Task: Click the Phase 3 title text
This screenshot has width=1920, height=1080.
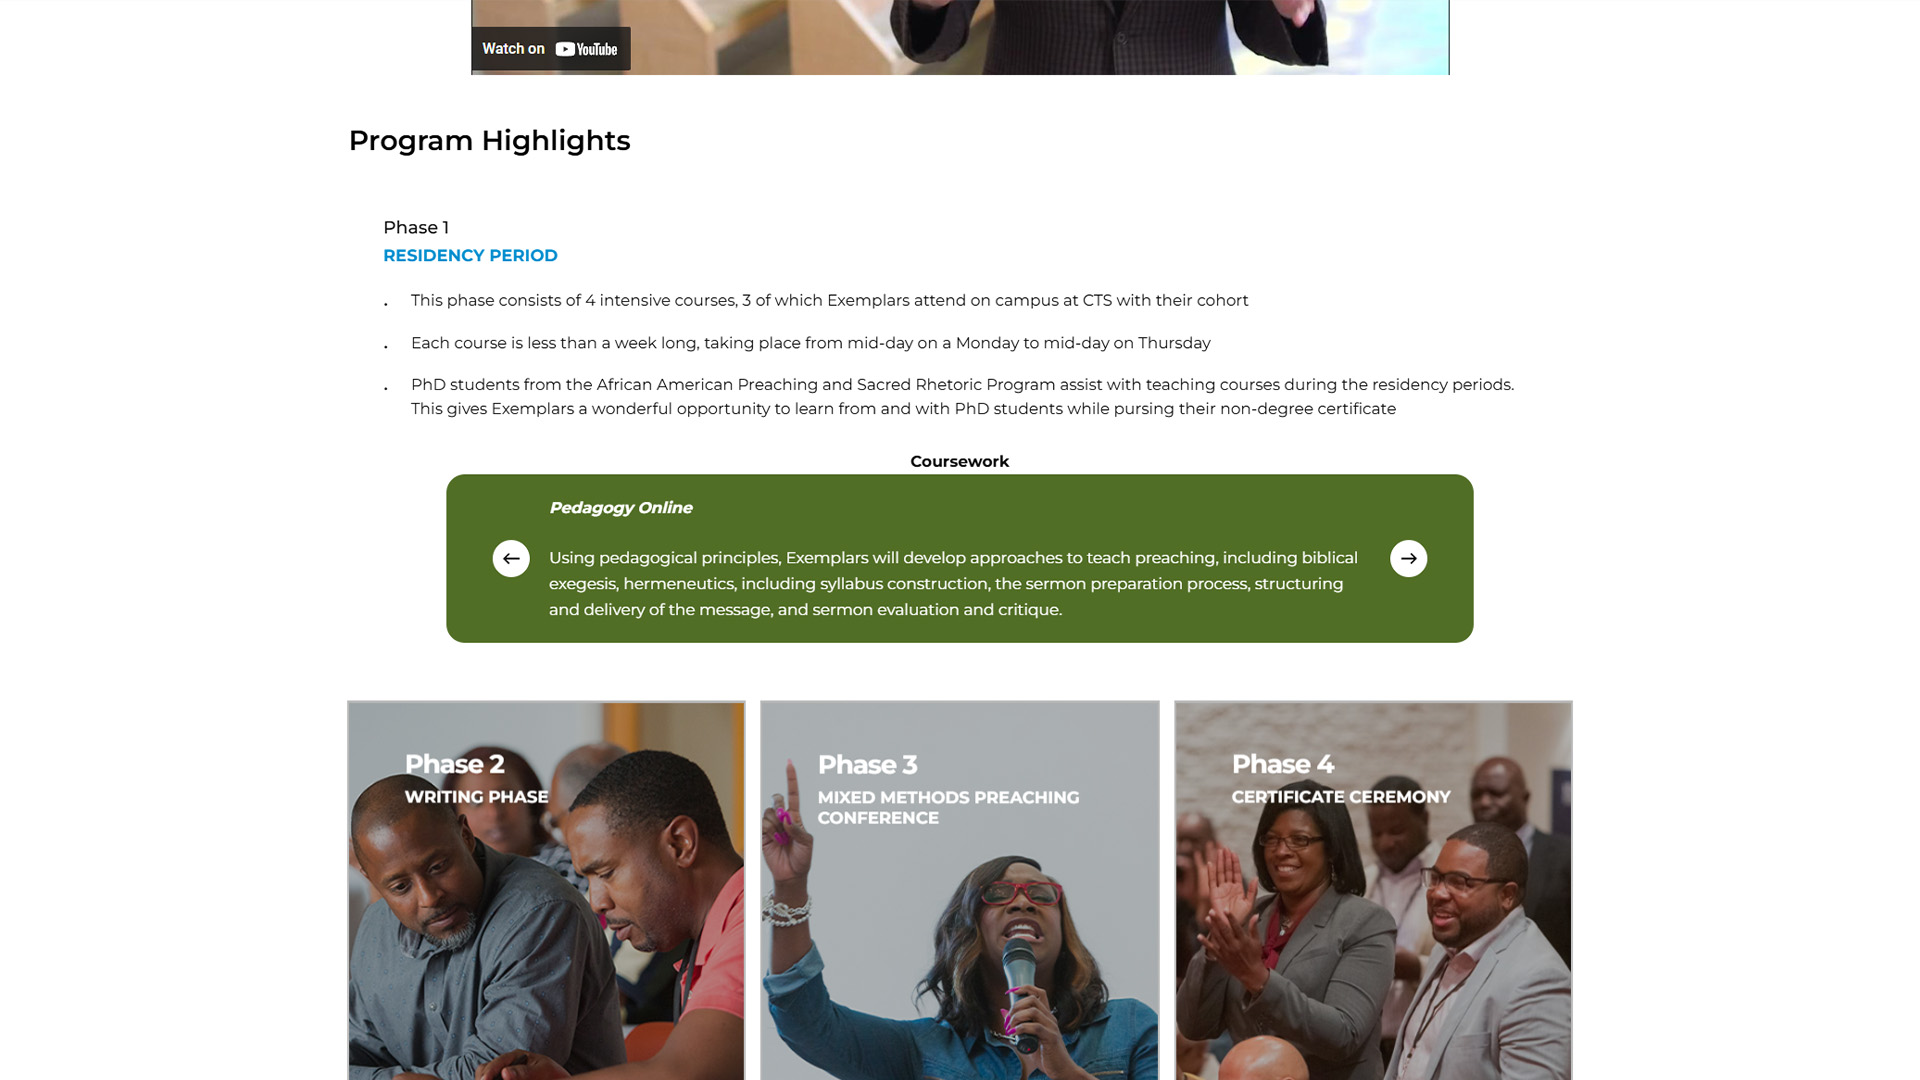Action: coord(867,764)
